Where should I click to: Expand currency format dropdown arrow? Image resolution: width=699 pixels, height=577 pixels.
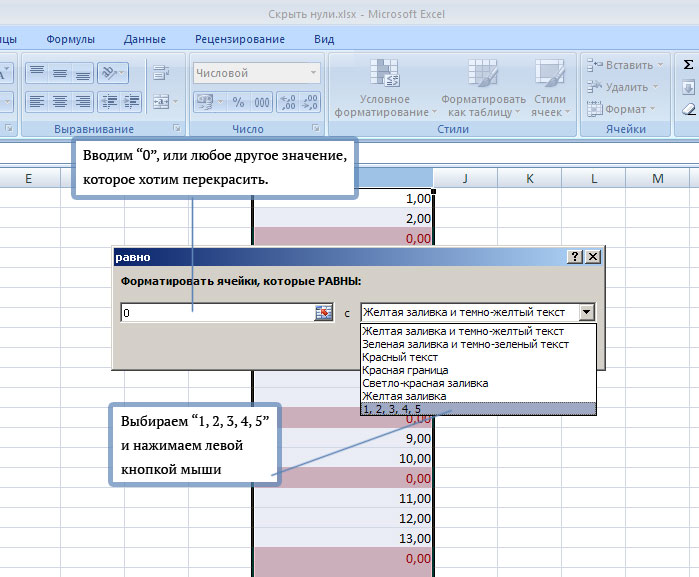point(221,102)
